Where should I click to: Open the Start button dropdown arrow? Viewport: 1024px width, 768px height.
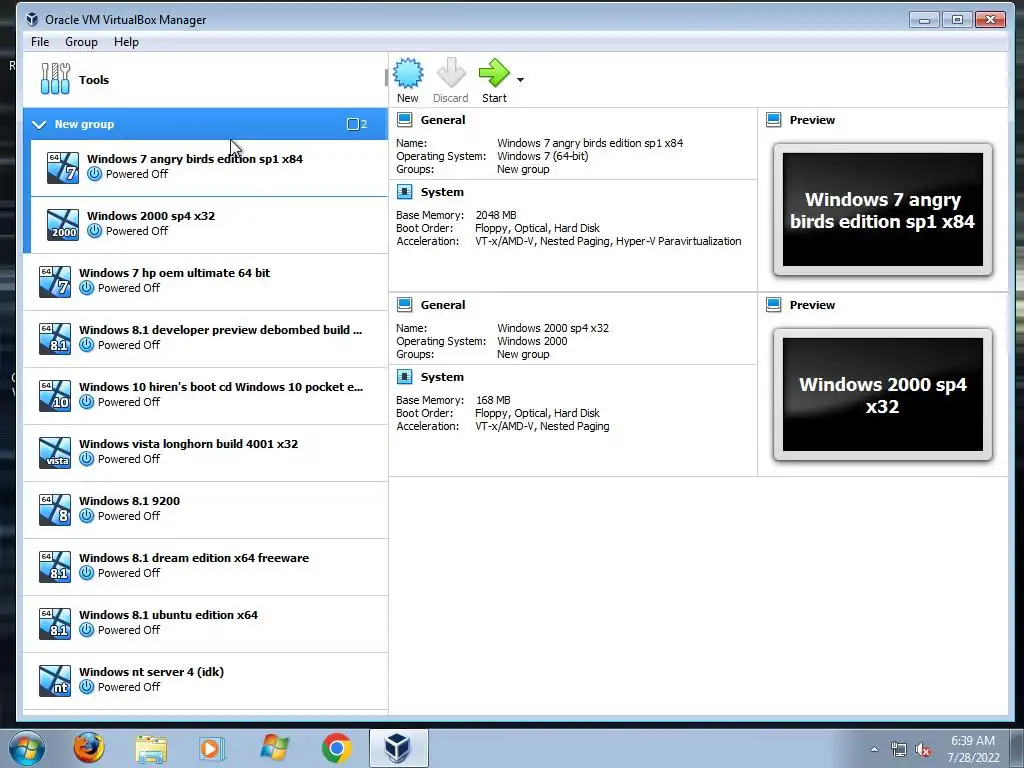[x=520, y=80]
